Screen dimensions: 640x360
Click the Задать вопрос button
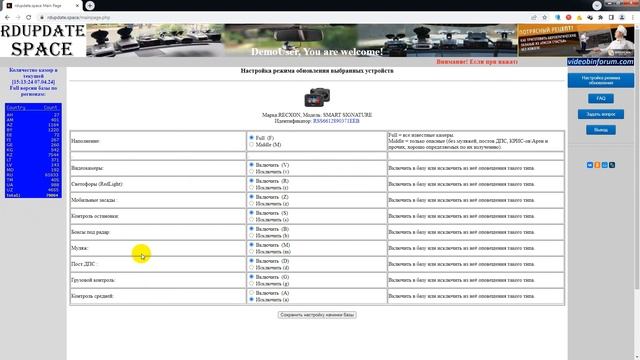[x=601, y=114]
